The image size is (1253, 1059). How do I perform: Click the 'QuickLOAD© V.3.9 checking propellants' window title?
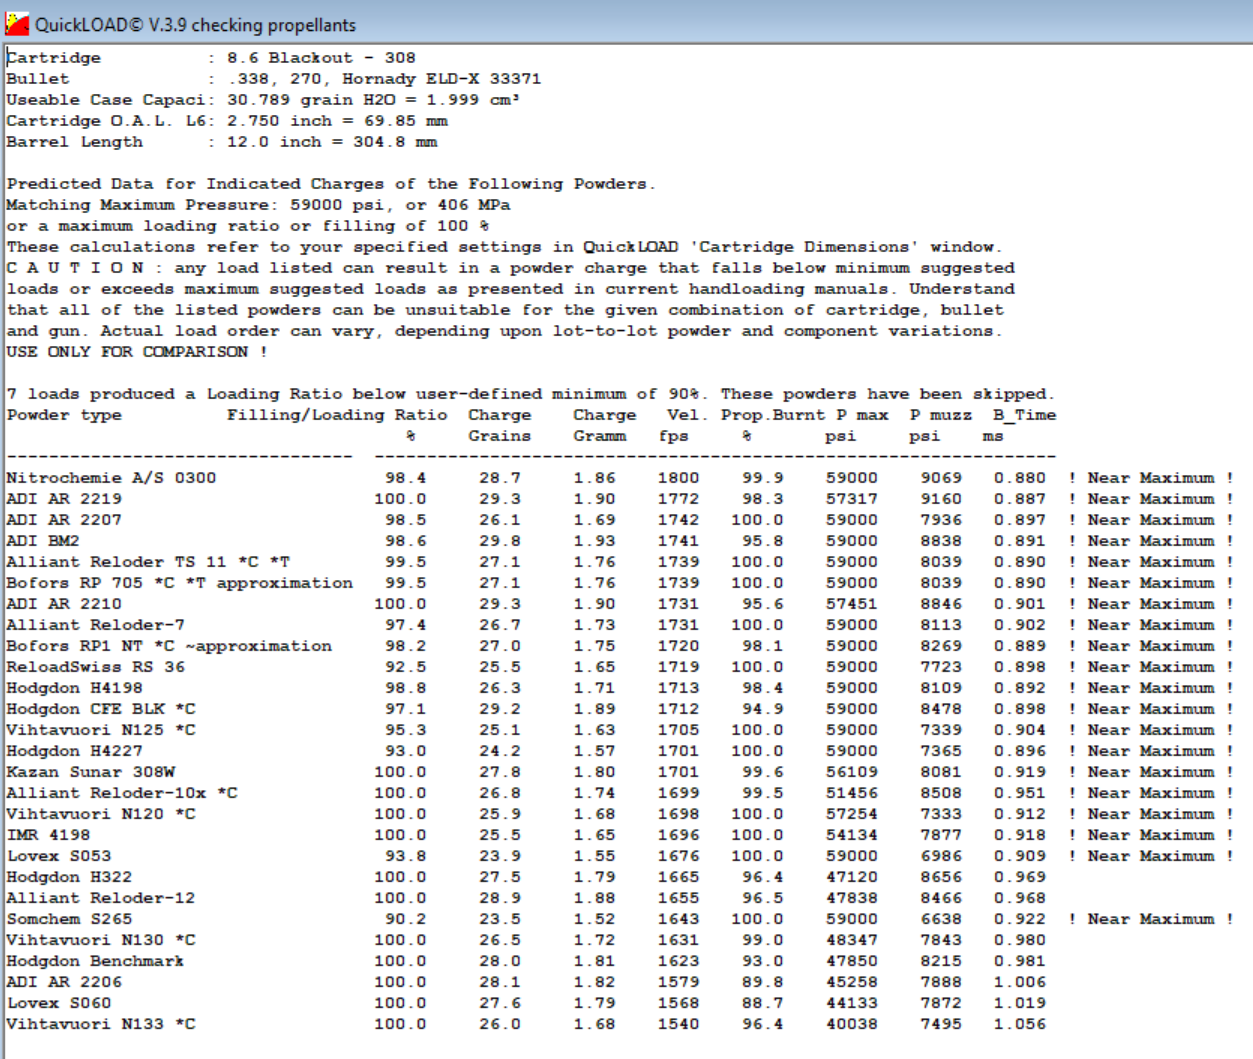coord(196,25)
